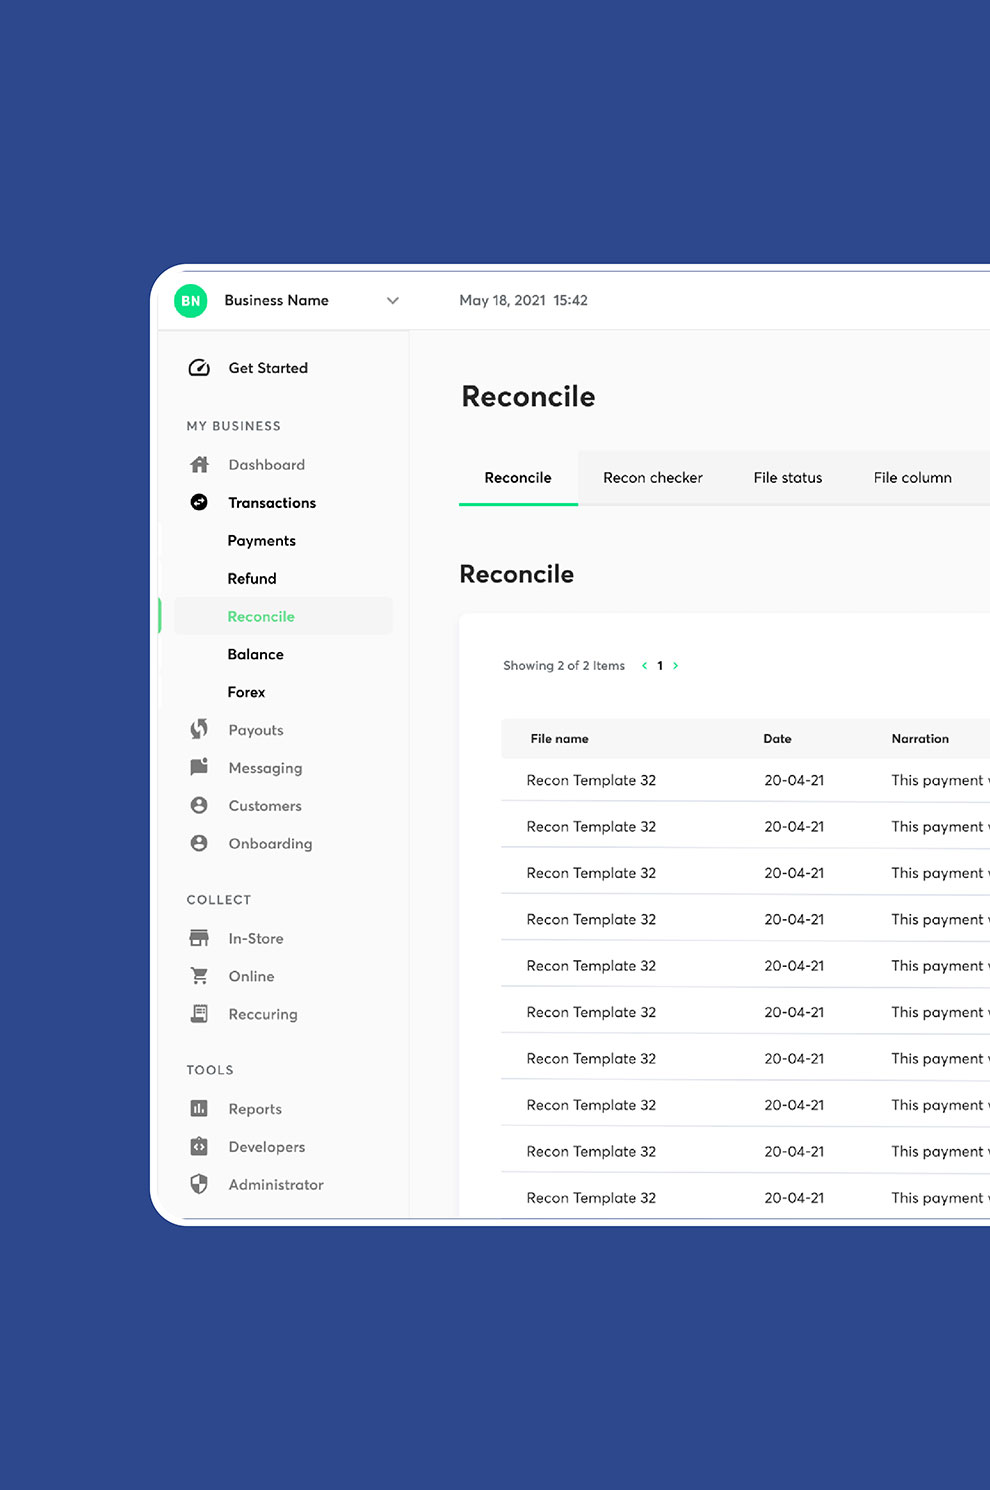Click the Online shopping cart icon
Image resolution: width=990 pixels, height=1490 pixels.
pyautogui.click(x=199, y=976)
